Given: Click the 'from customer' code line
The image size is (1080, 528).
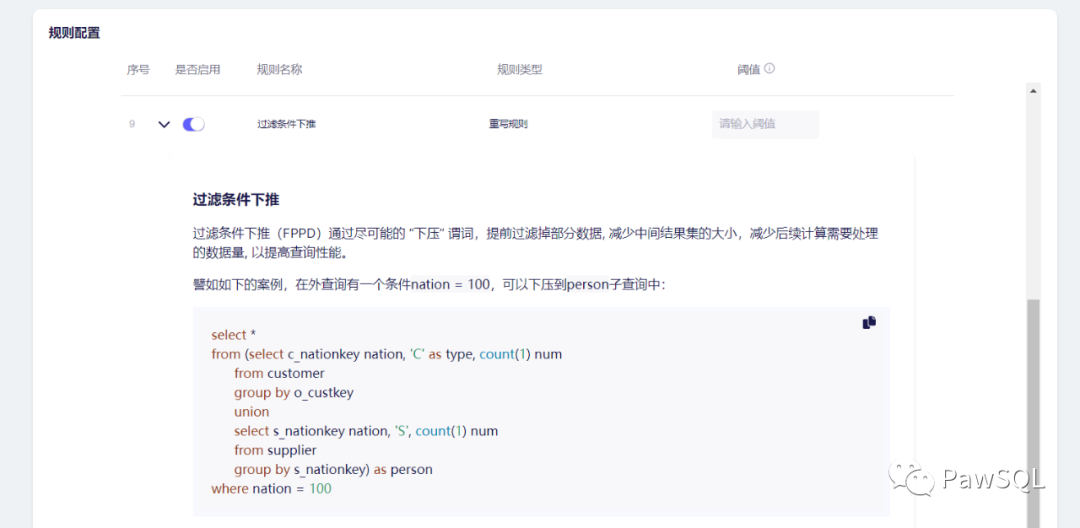Looking at the screenshot, I should [x=279, y=373].
